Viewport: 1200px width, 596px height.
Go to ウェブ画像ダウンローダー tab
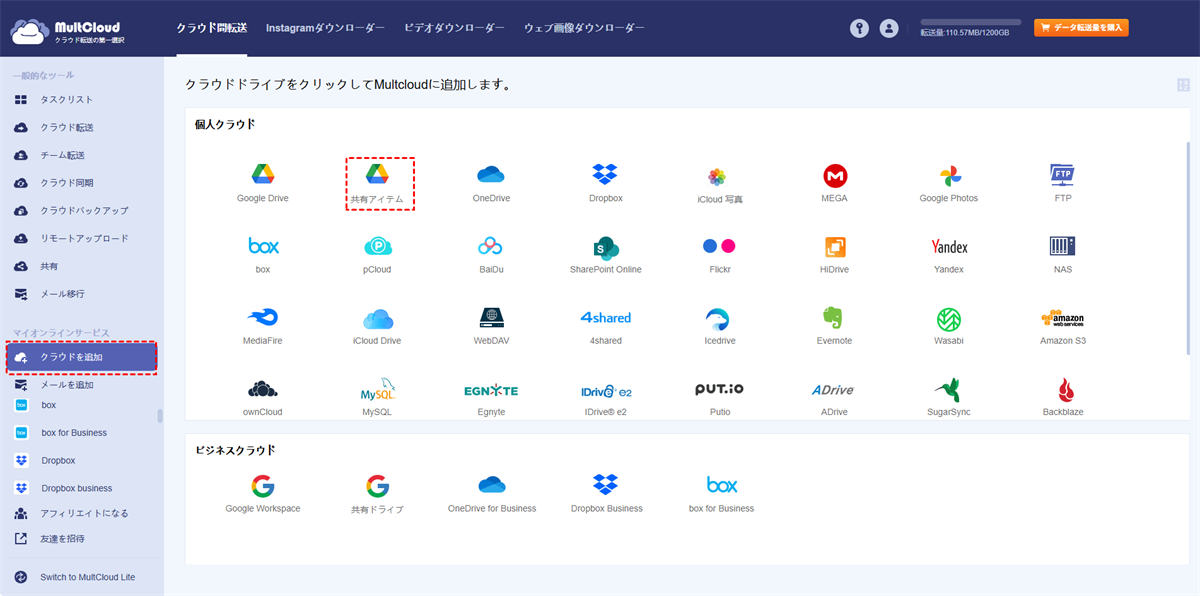tap(584, 28)
